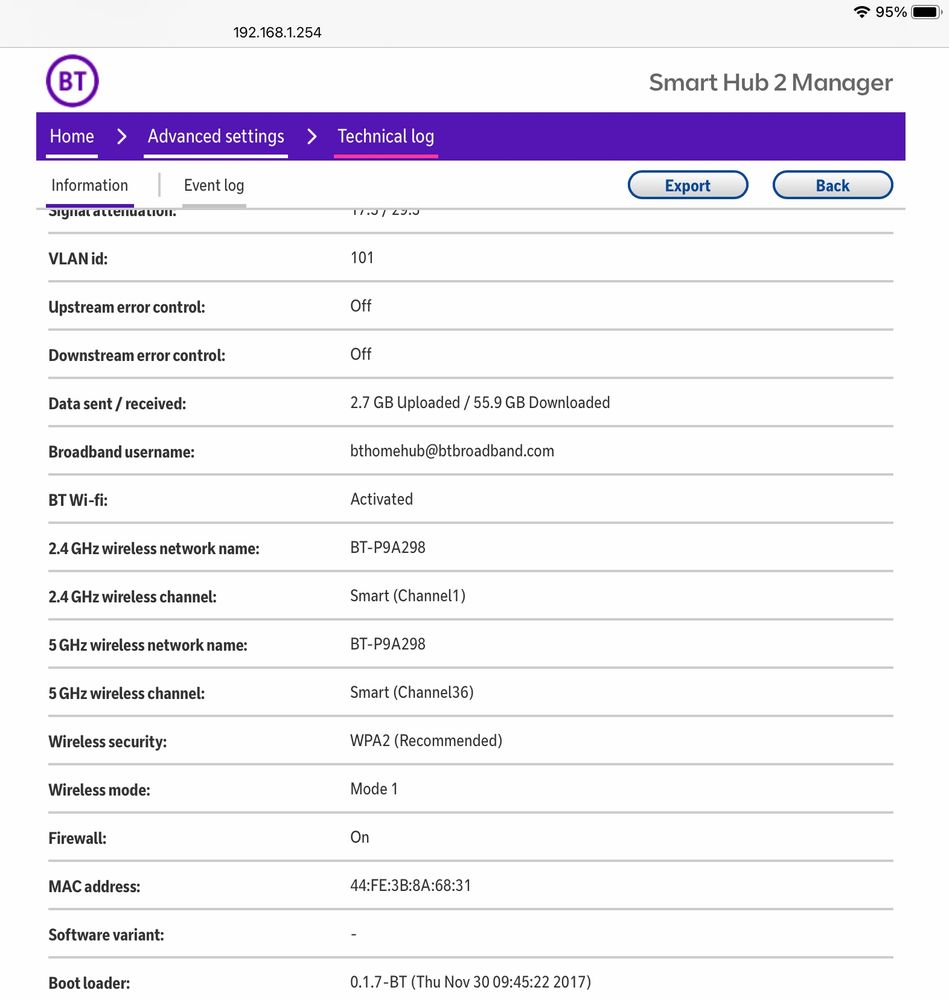Go to Home in the breadcrumb

tap(72, 136)
